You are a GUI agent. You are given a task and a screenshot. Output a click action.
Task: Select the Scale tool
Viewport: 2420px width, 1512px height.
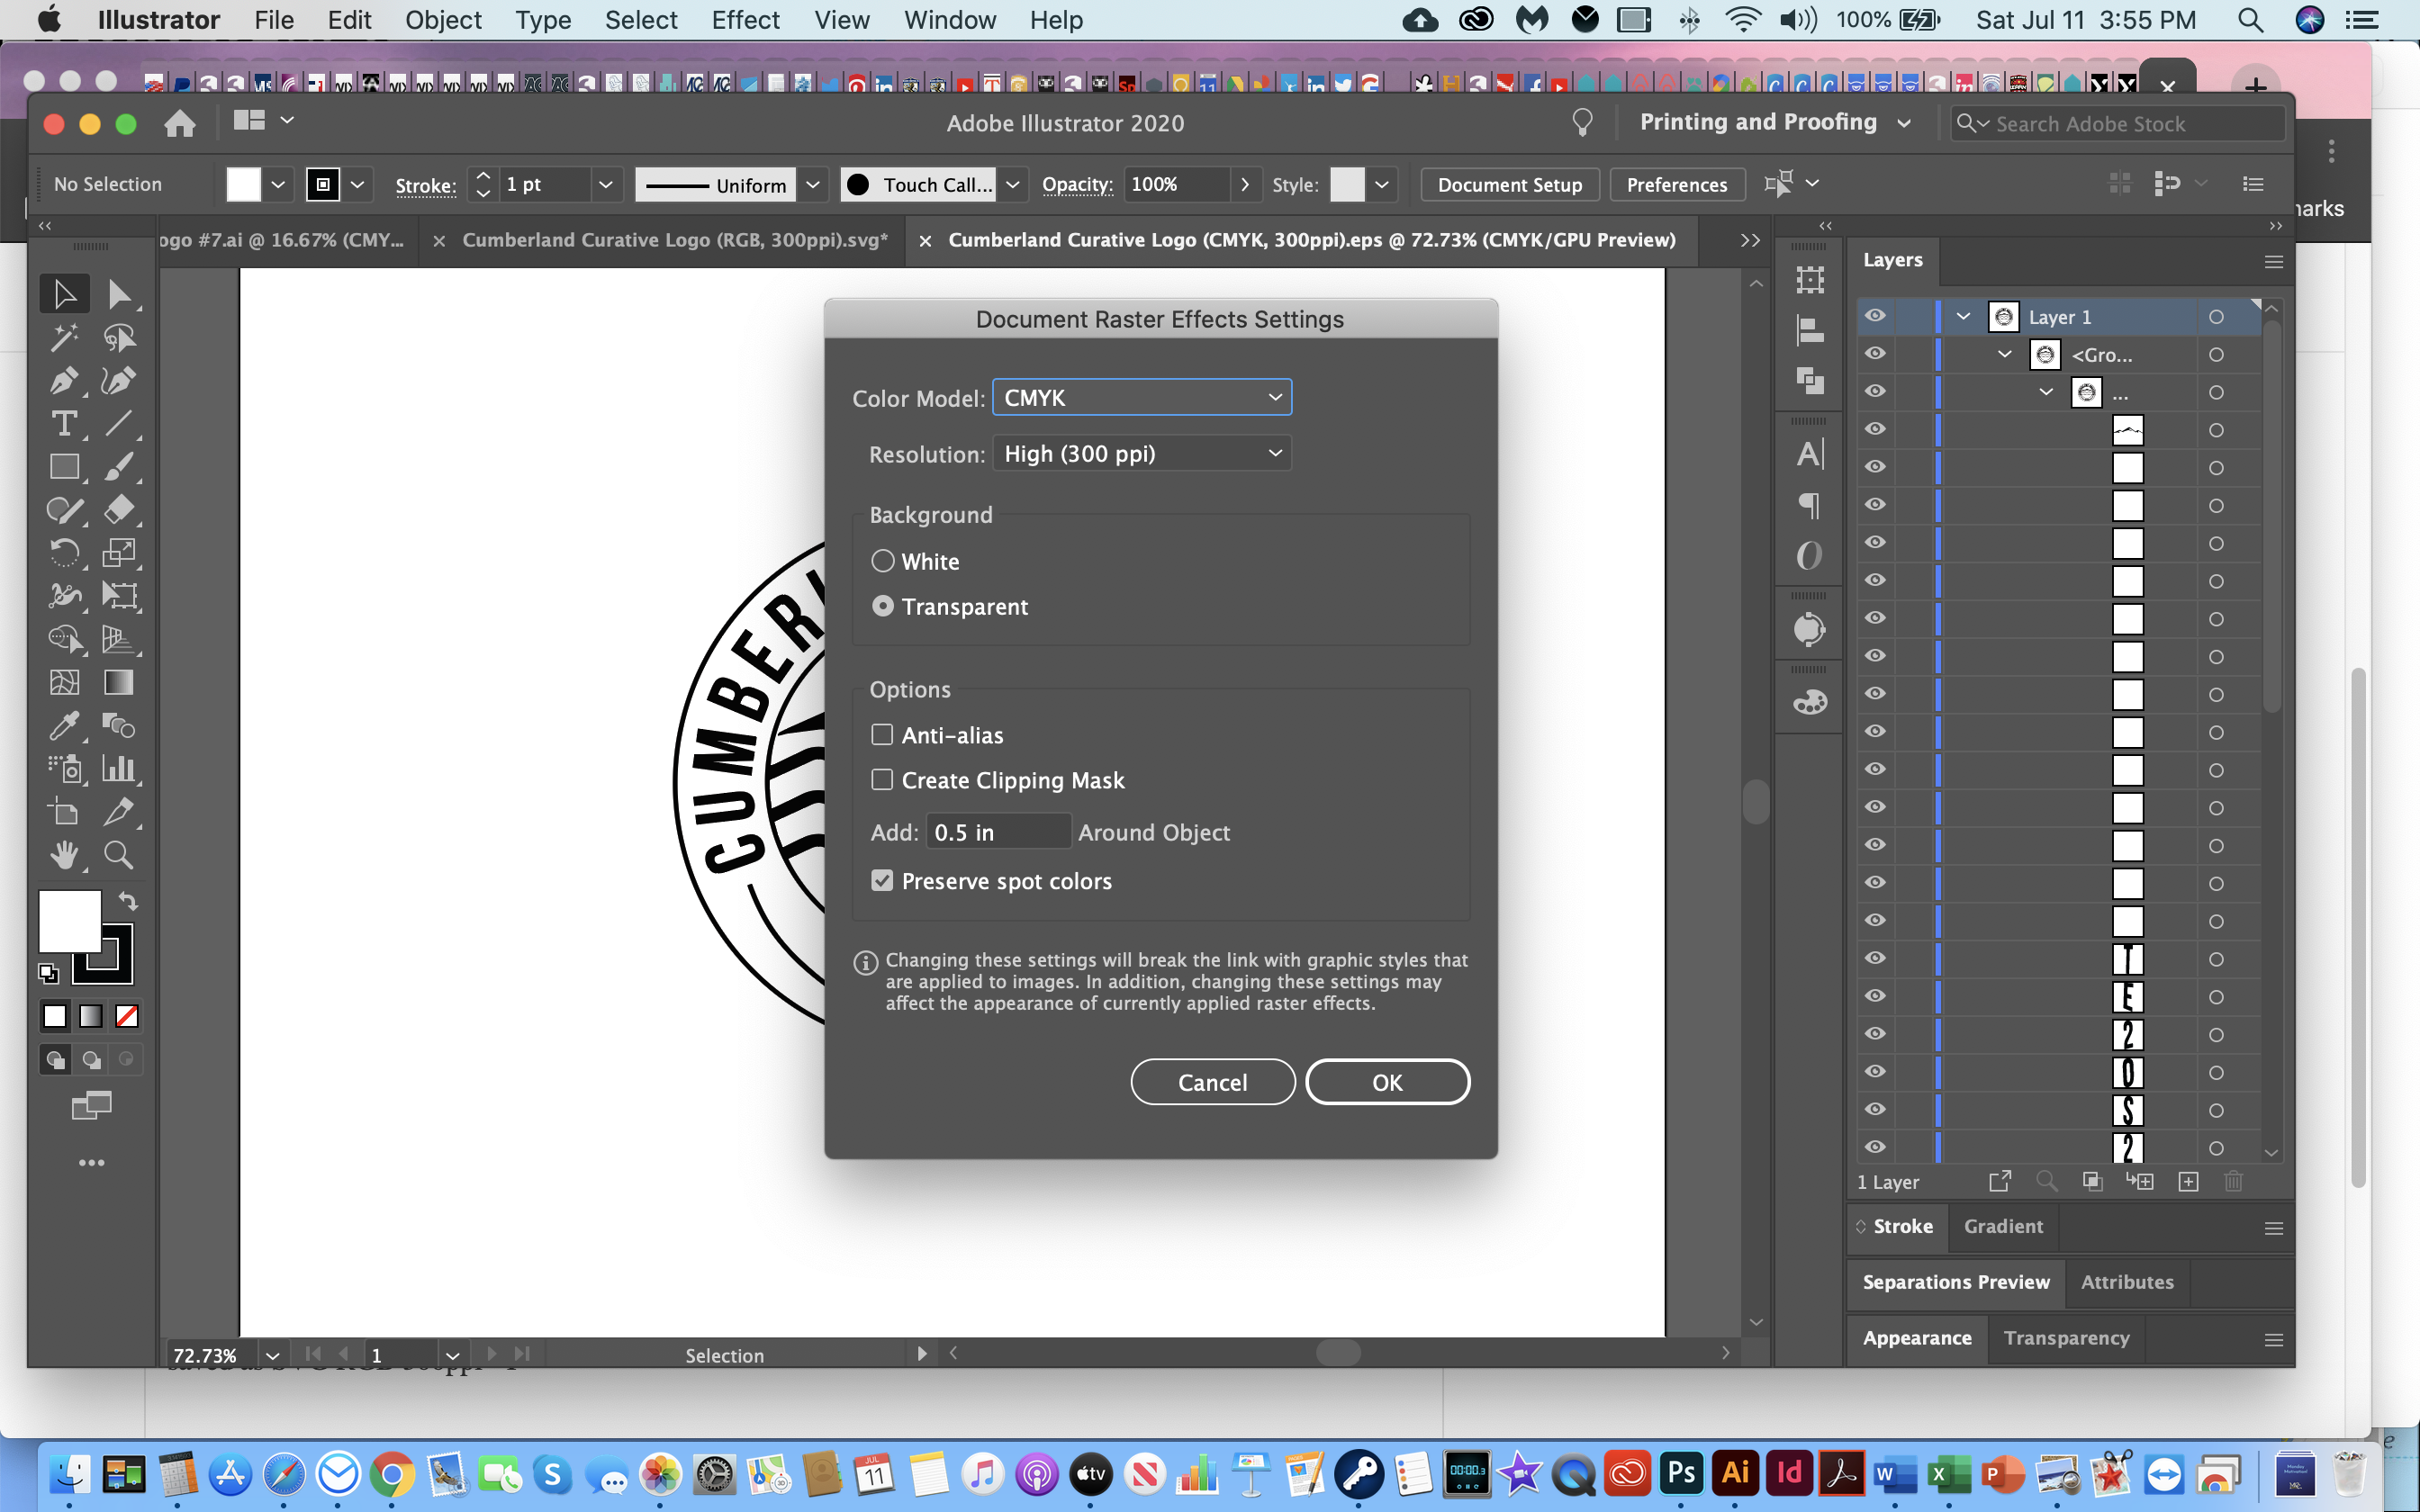119,553
